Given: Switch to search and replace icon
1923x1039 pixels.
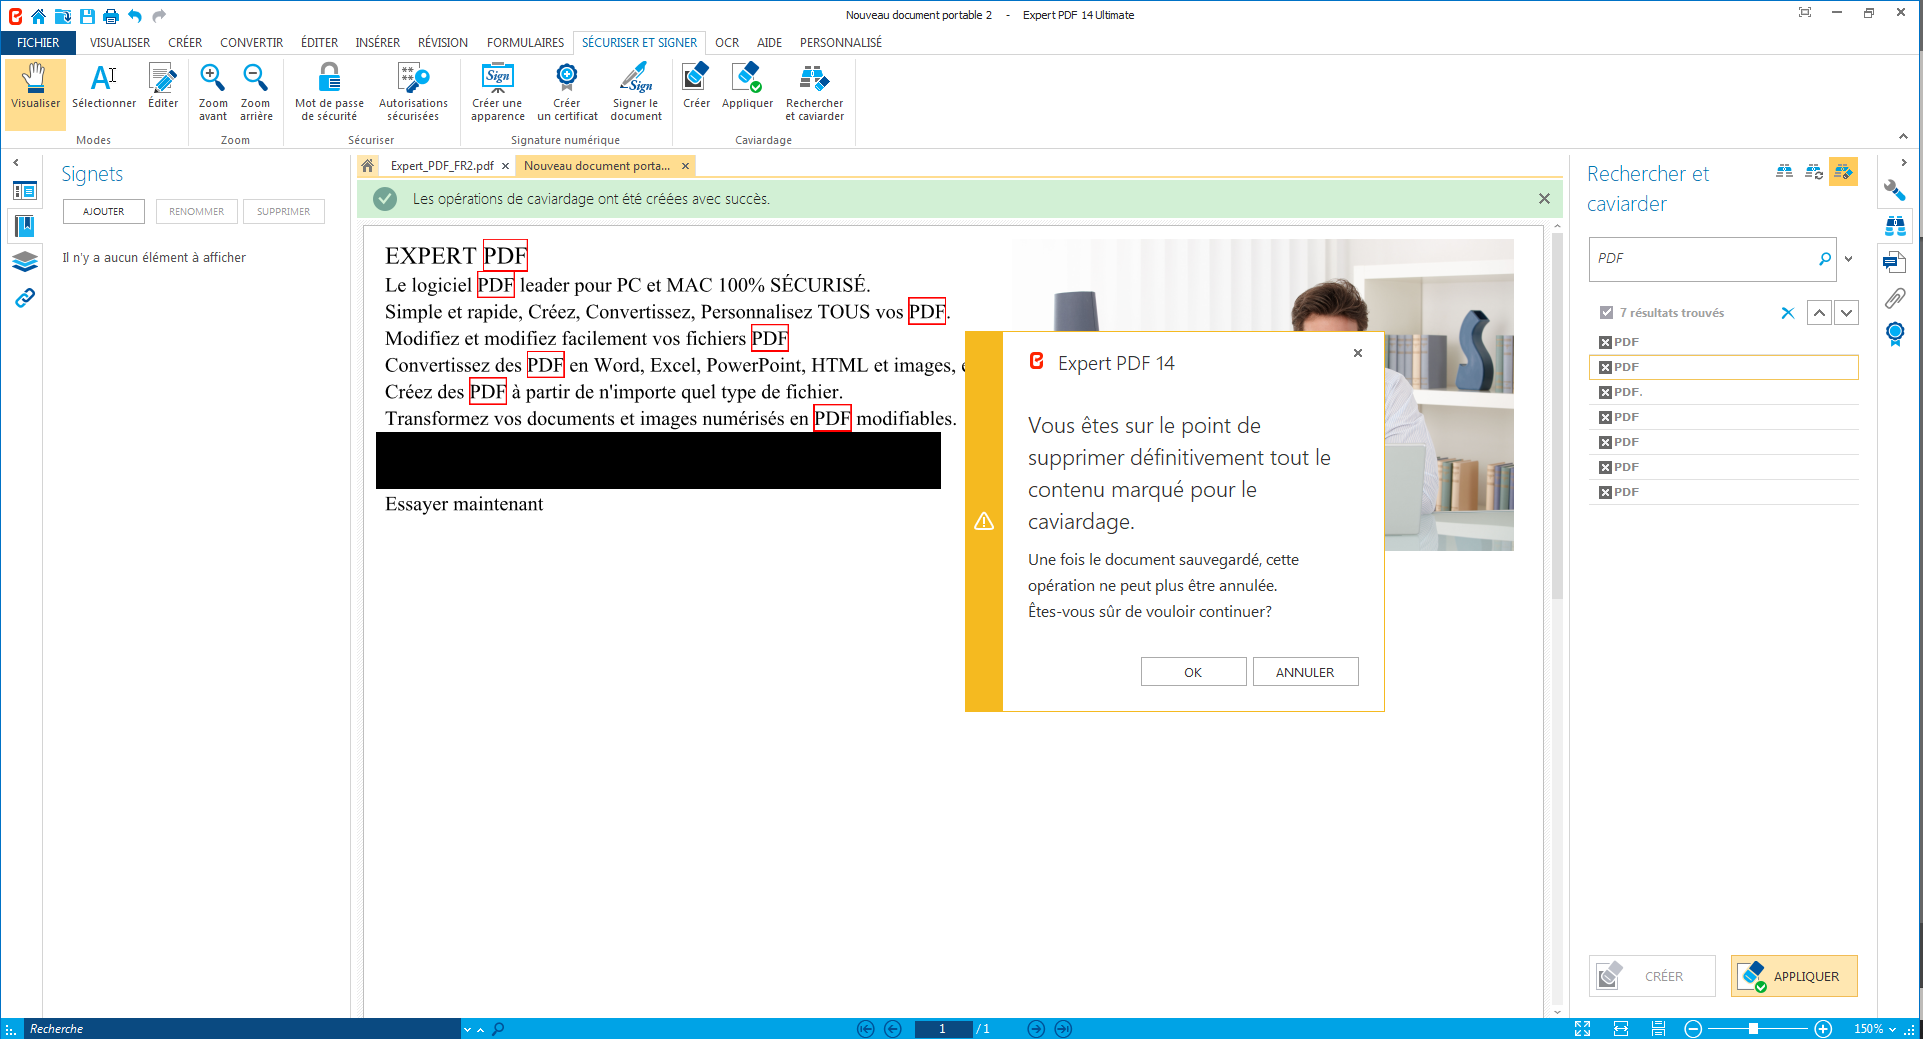Looking at the screenshot, I should tap(1814, 172).
